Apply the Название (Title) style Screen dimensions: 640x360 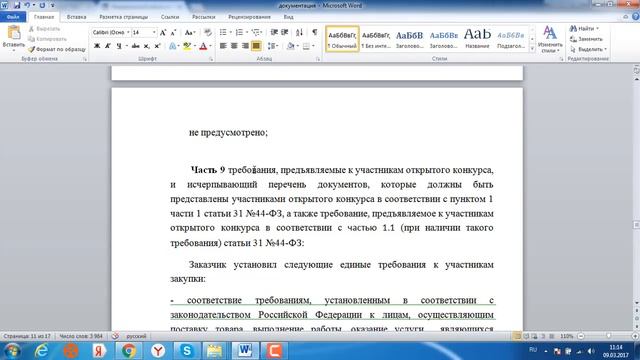coord(477,39)
